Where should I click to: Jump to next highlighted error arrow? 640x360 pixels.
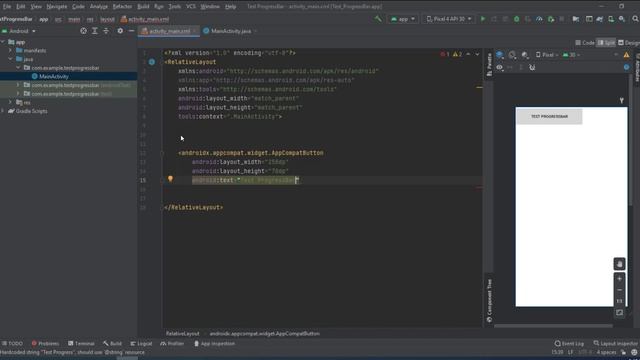coord(477,54)
